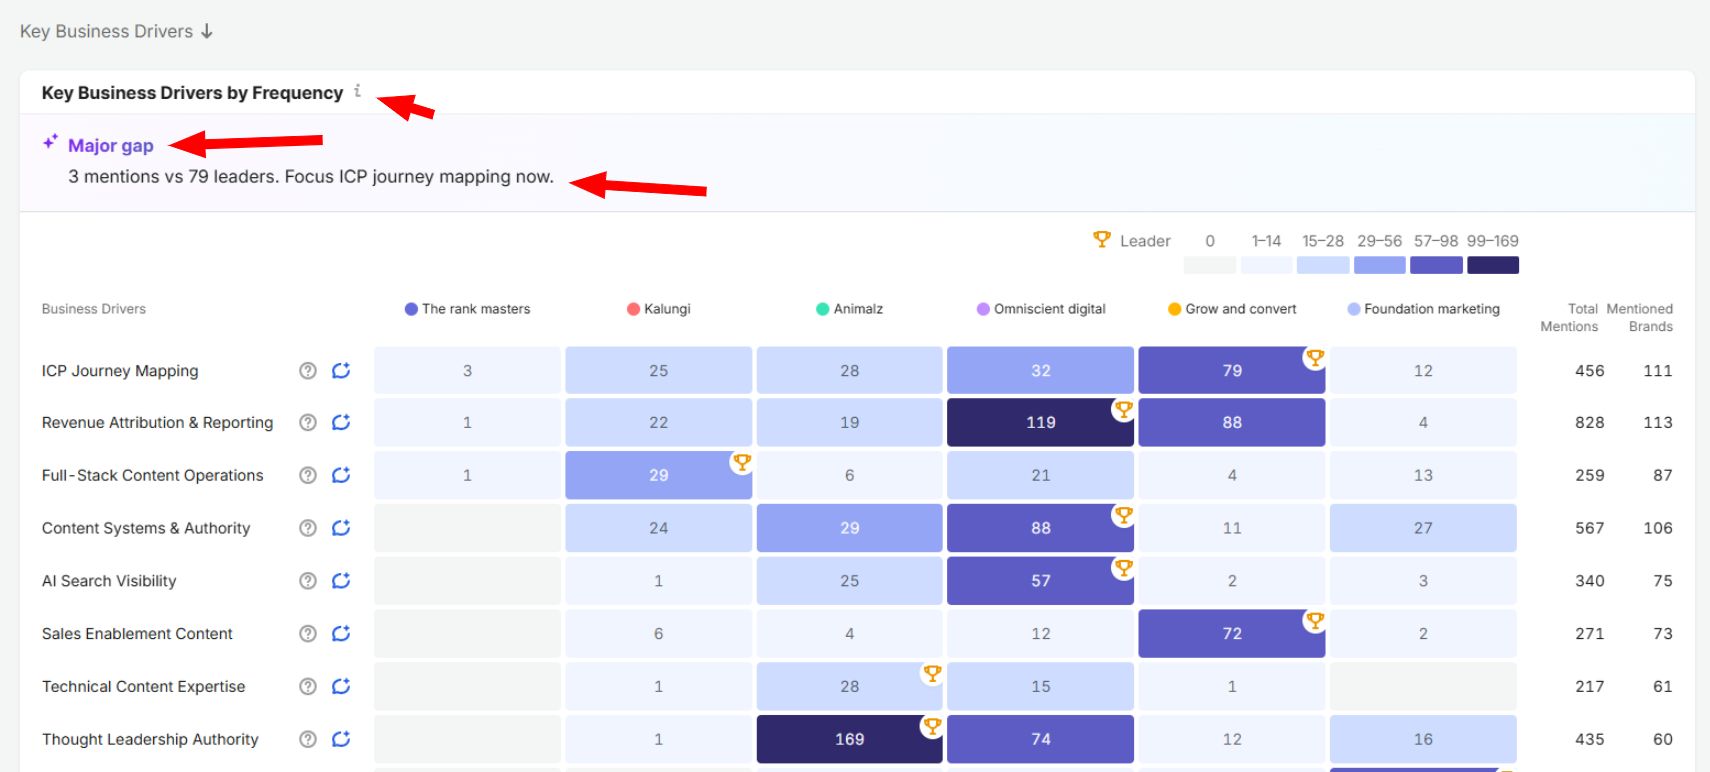Select the Omniscient digital column header
1710x772 pixels.
(1041, 309)
